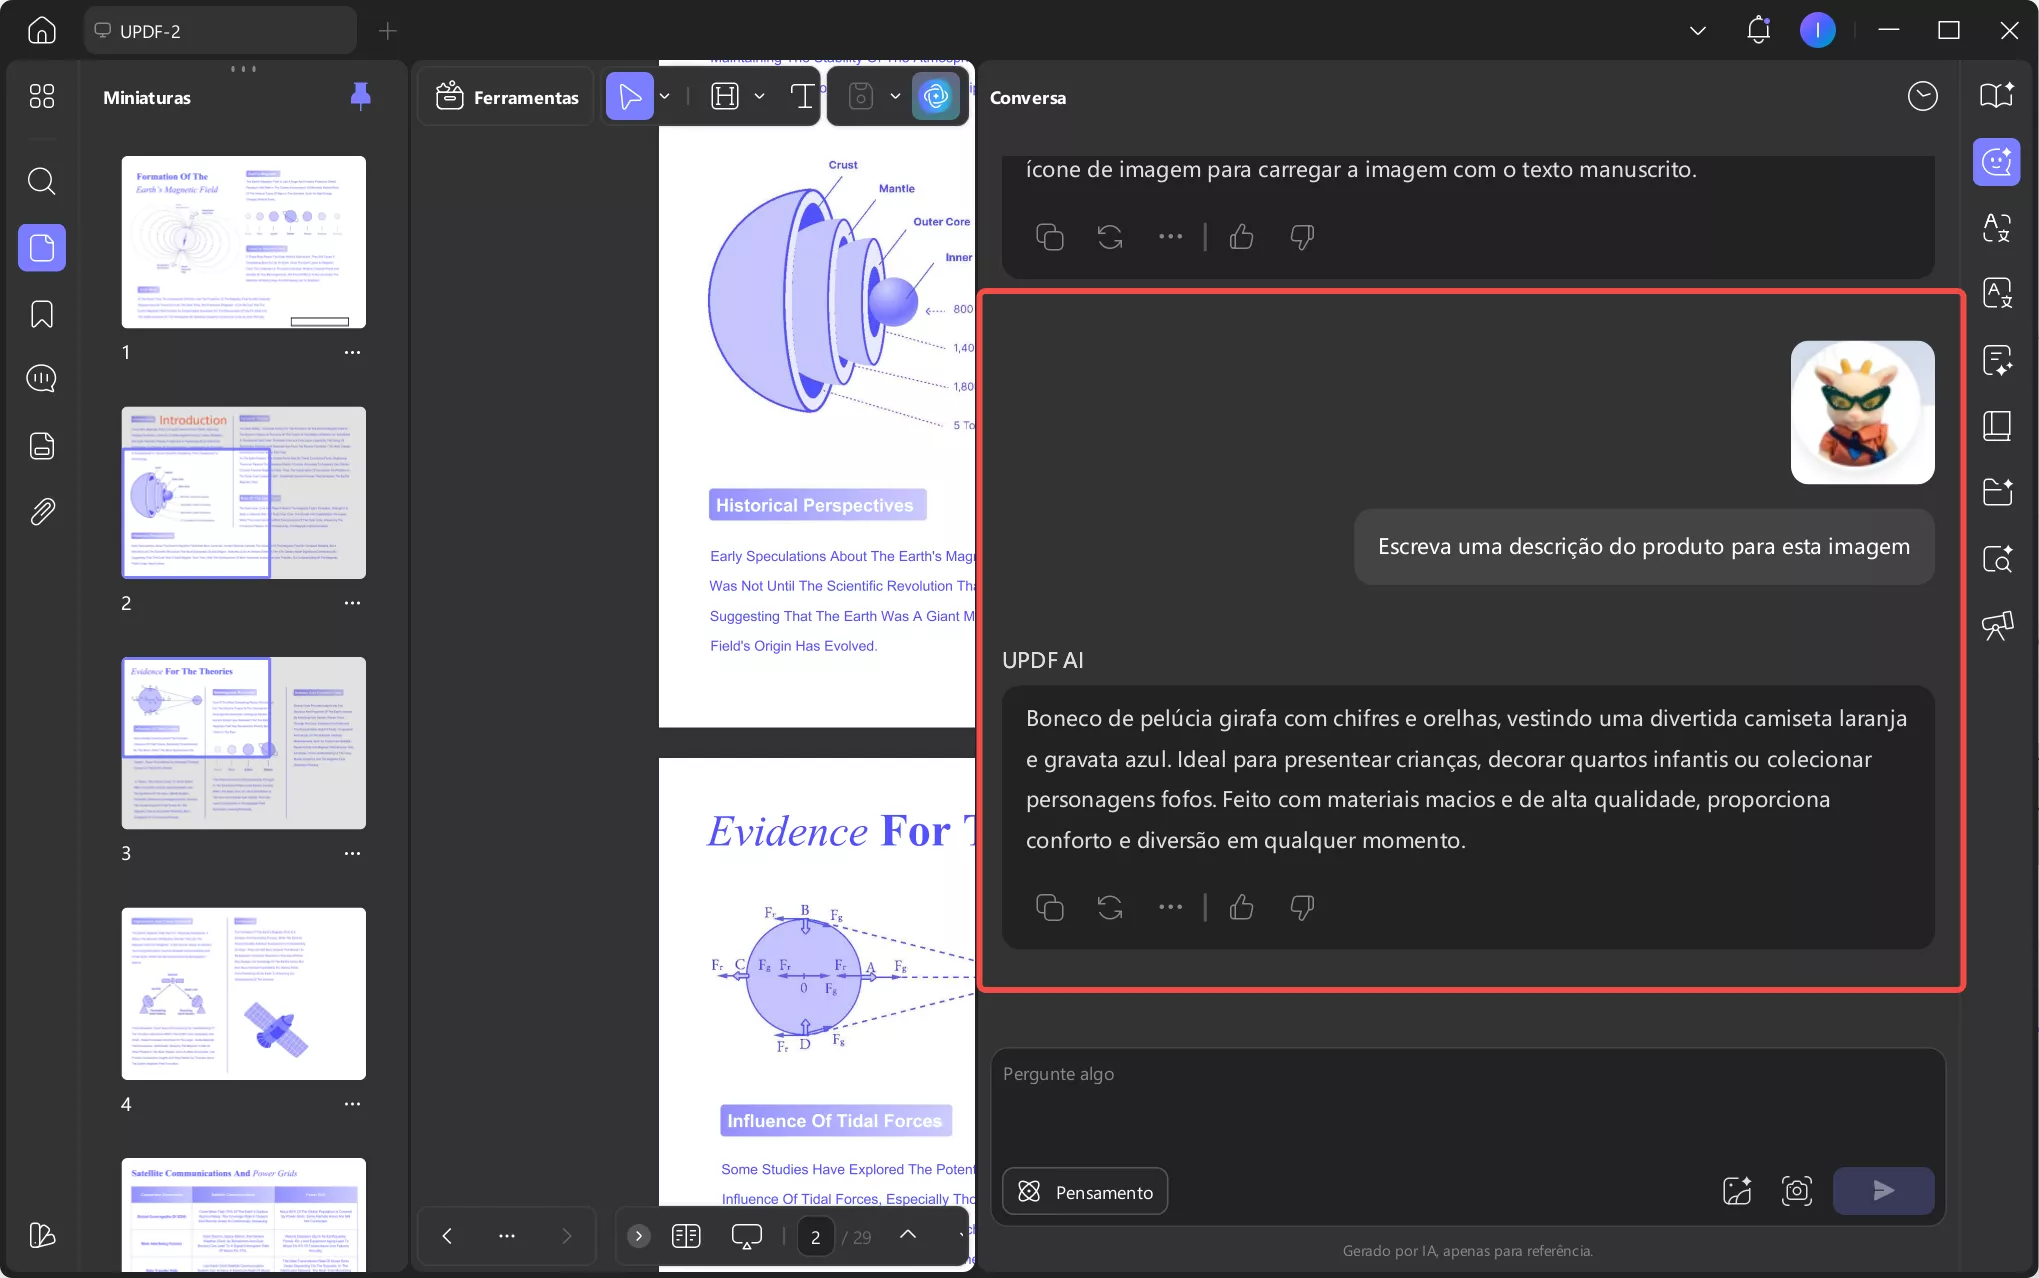Viewport: 2039px width, 1278px height.
Task: Open the save options dropdown arrow
Action: 895,97
